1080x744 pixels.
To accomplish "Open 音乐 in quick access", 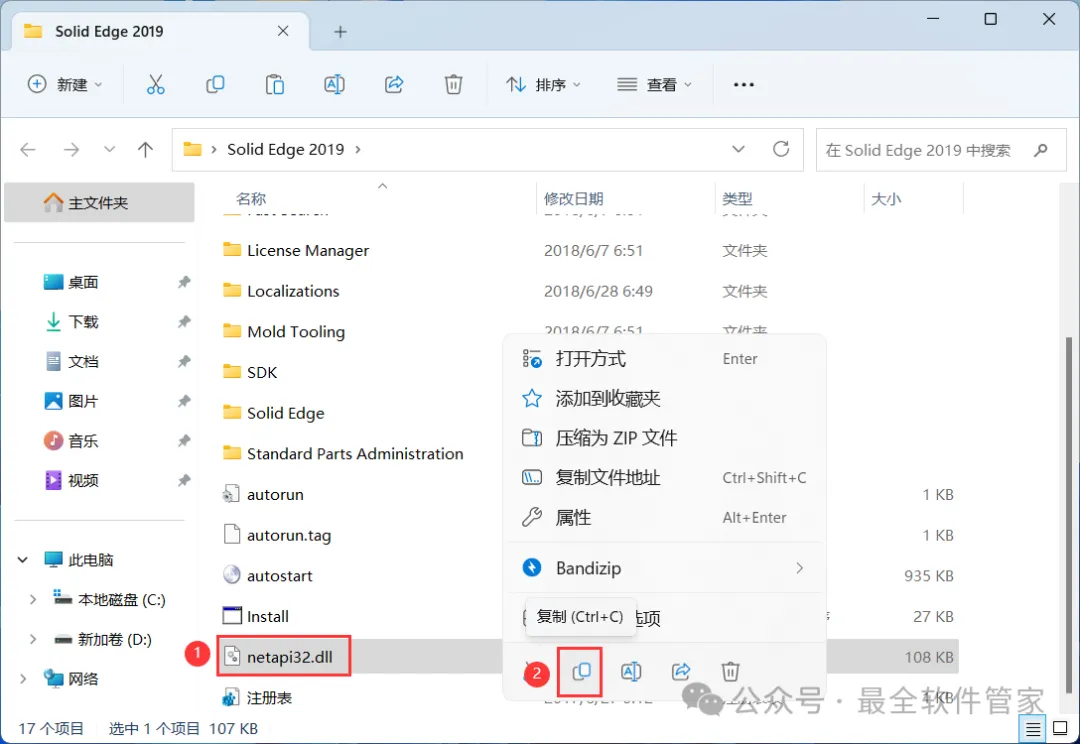I will pyautogui.click(x=83, y=441).
